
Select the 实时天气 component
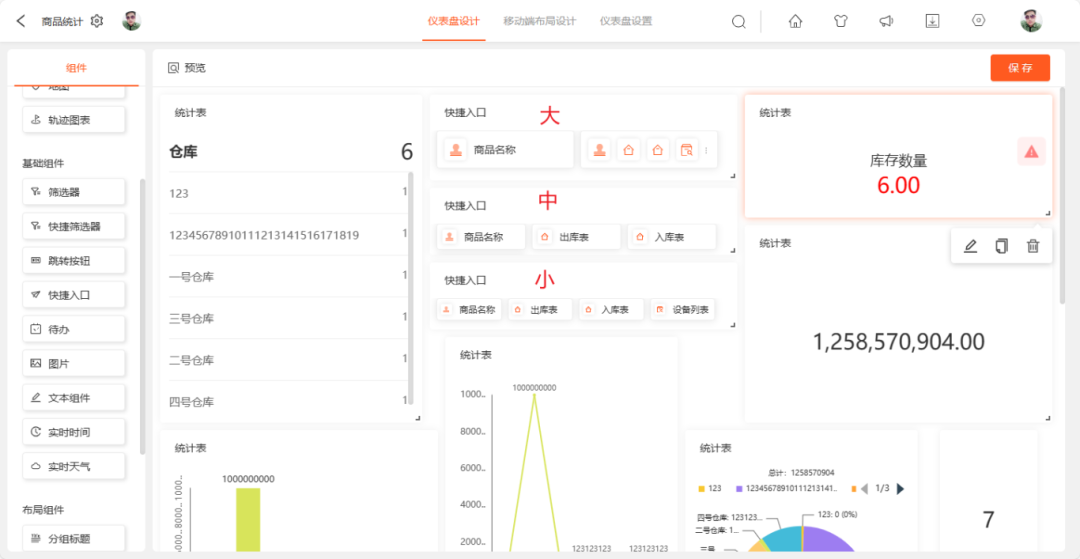pyautogui.click(x=74, y=466)
